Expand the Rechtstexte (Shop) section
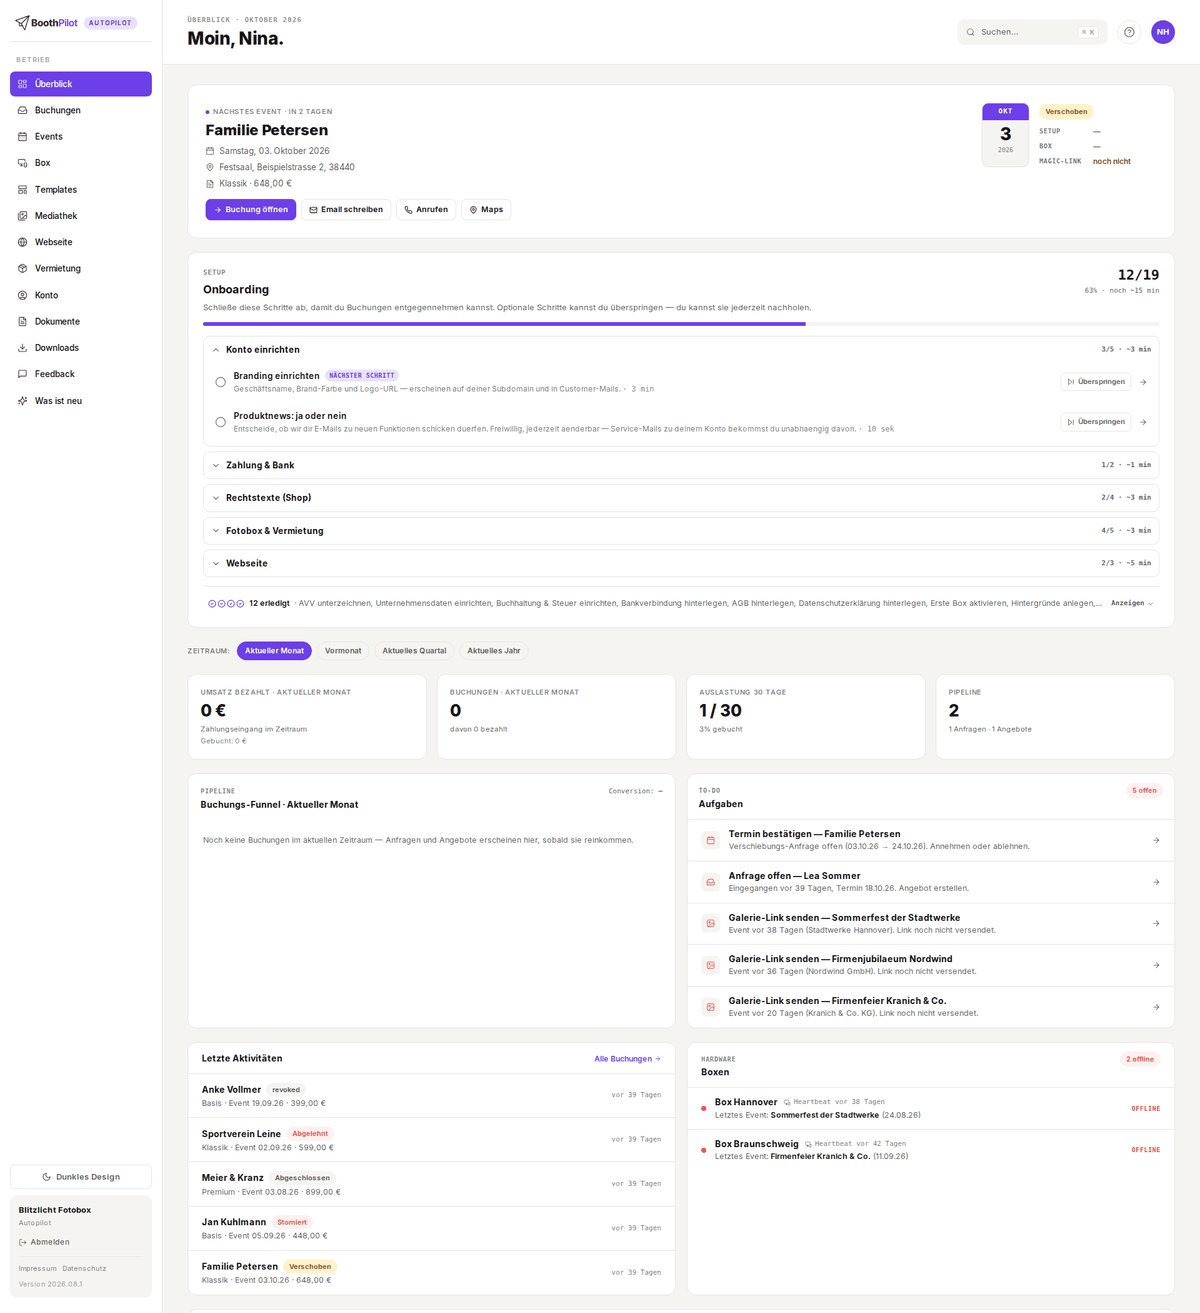 [x=681, y=497]
